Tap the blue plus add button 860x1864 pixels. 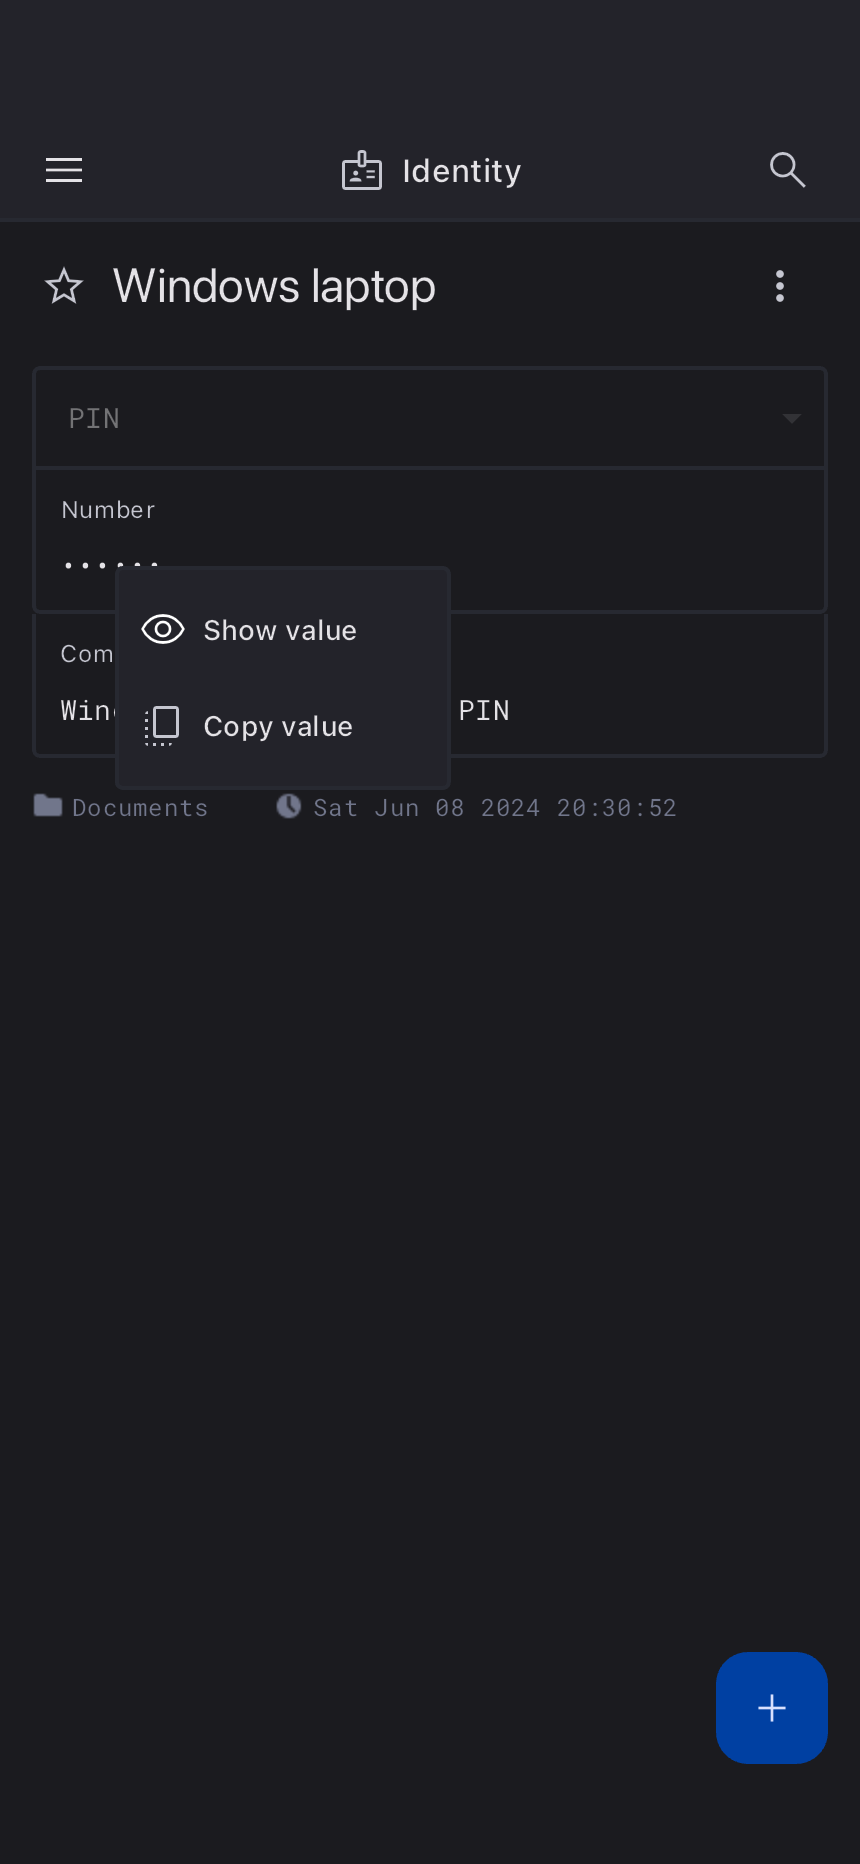(x=771, y=1708)
